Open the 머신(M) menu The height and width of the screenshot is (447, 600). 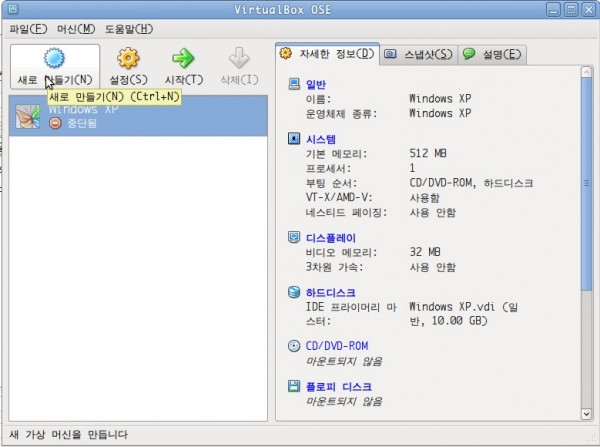[76, 29]
